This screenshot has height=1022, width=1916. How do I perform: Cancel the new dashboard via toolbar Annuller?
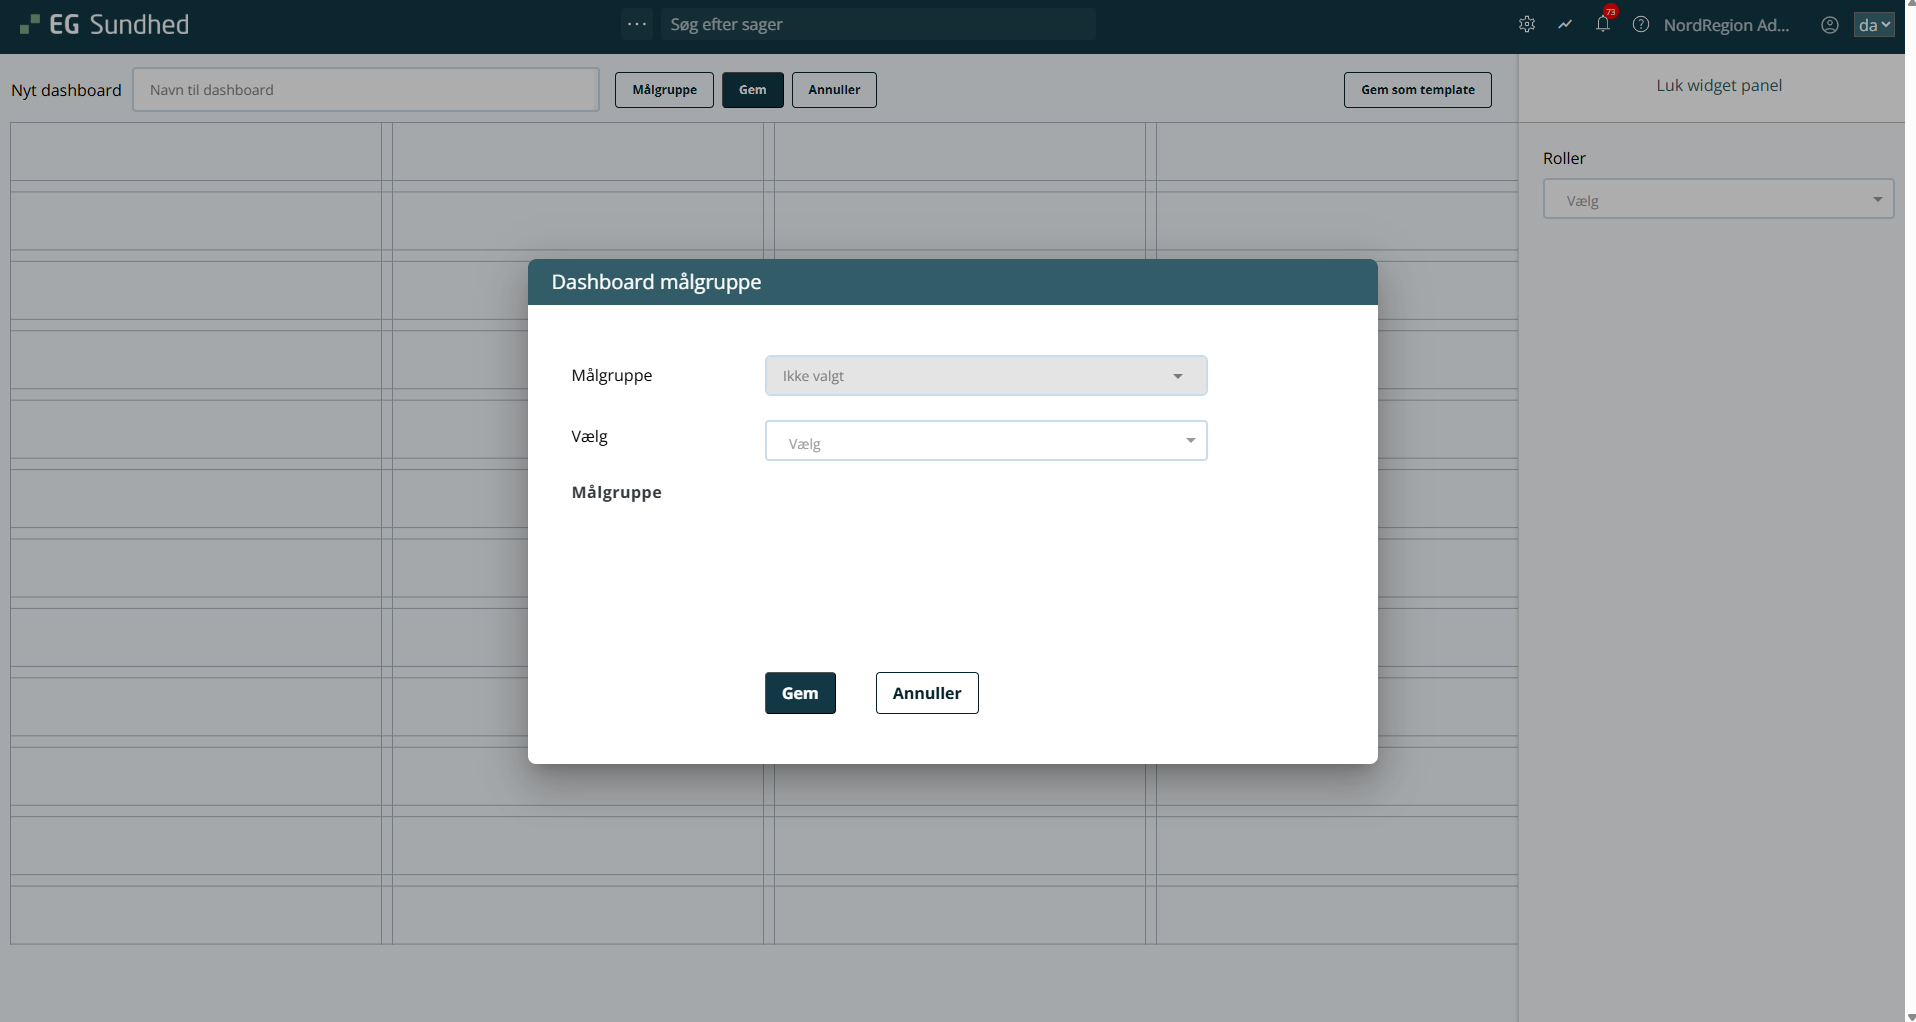click(x=834, y=90)
